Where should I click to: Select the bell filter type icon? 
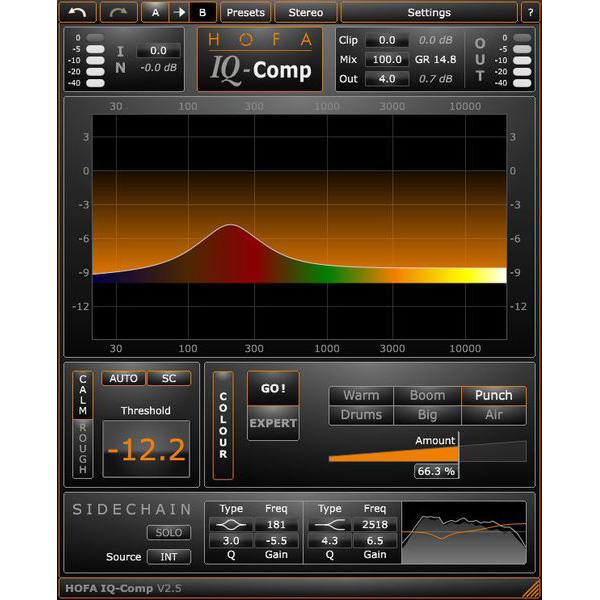click(x=231, y=525)
